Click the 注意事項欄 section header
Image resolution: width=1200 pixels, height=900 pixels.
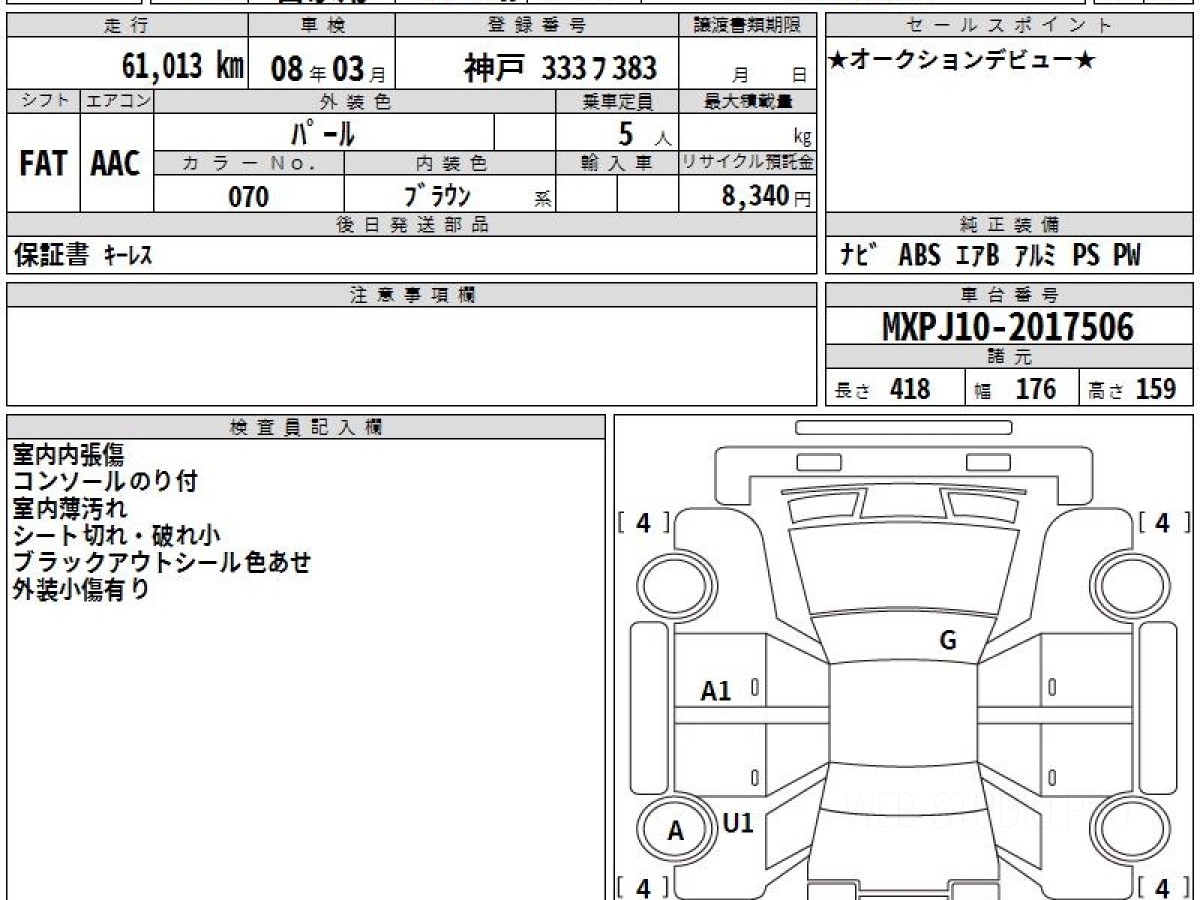(x=412, y=295)
